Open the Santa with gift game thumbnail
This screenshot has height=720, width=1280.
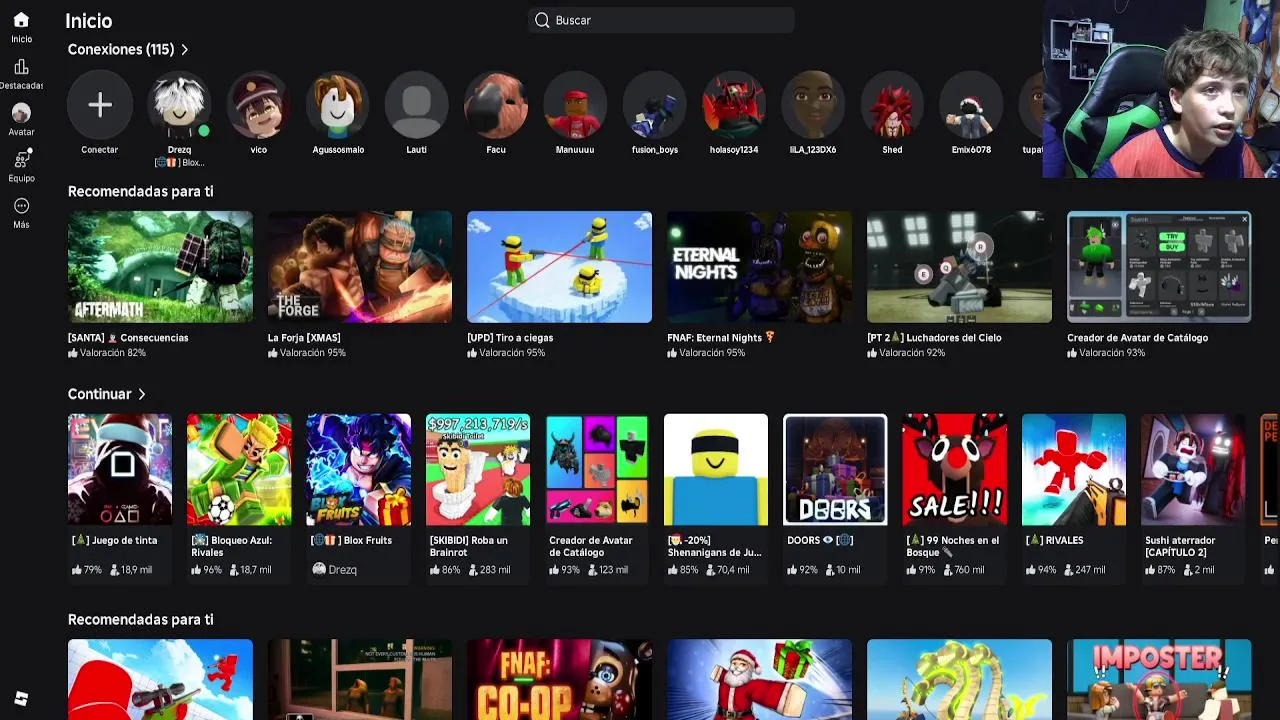[759, 679]
